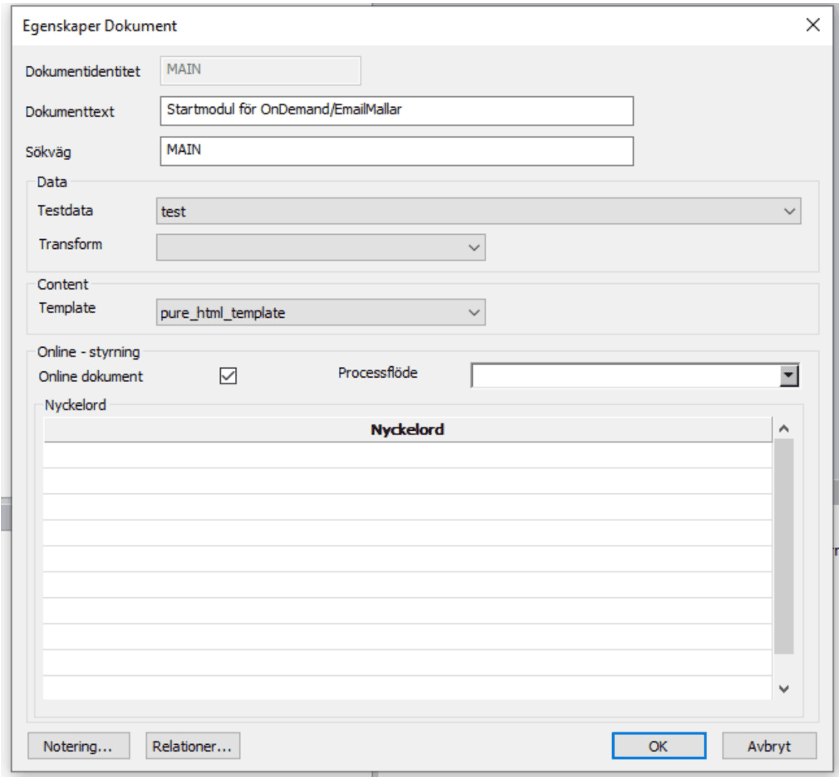Viewport: 840px width, 777px height.
Task: Select the first empty Nyckelord row
Action: (407, 455)
